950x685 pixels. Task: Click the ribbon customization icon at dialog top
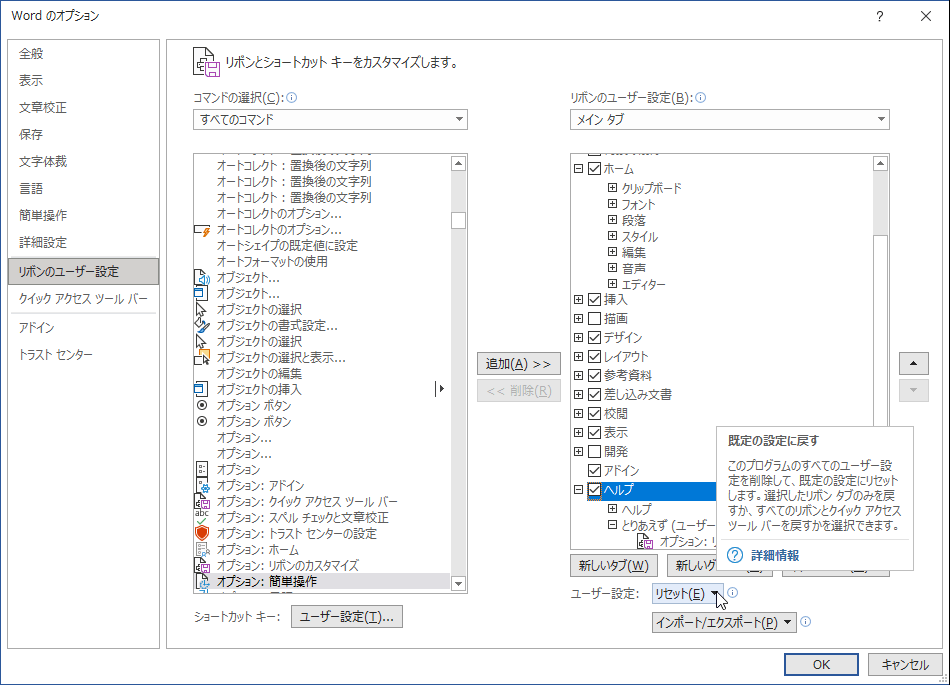tap(205, 60)
